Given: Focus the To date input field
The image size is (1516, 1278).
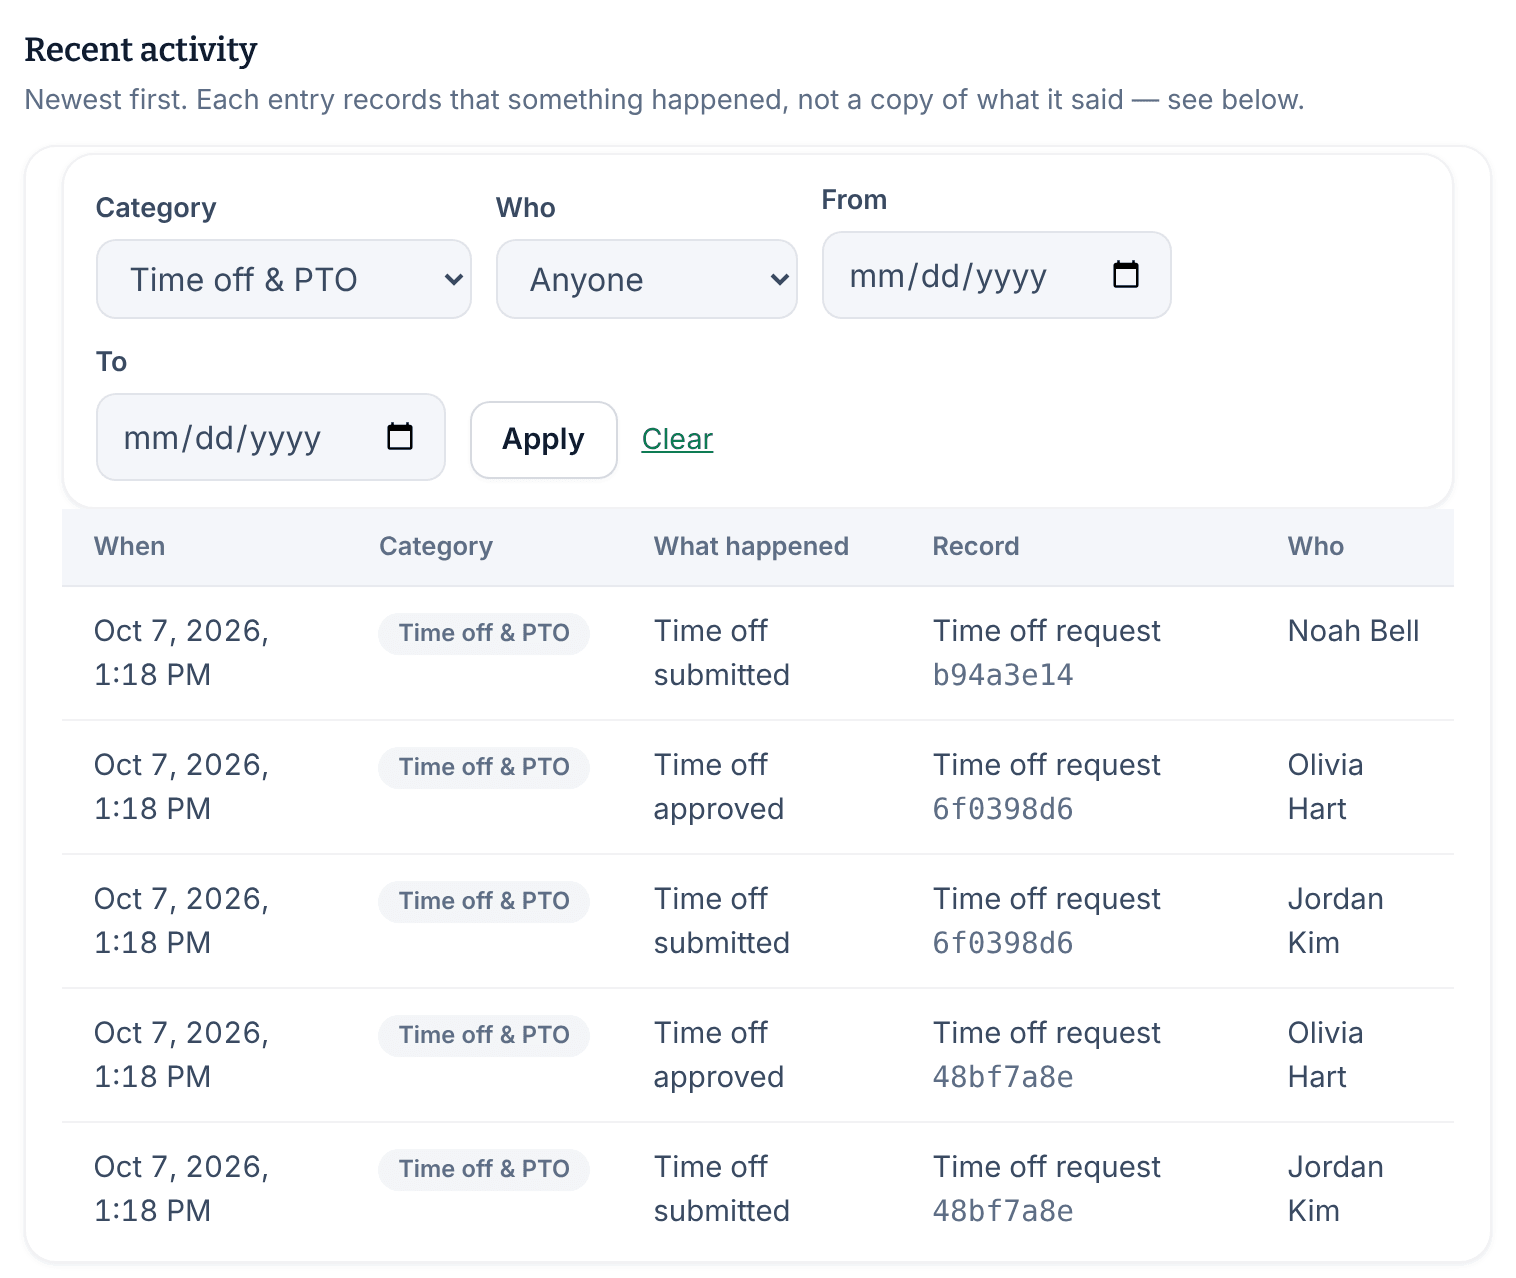Looking at the screenshot, I should (271, 437).
